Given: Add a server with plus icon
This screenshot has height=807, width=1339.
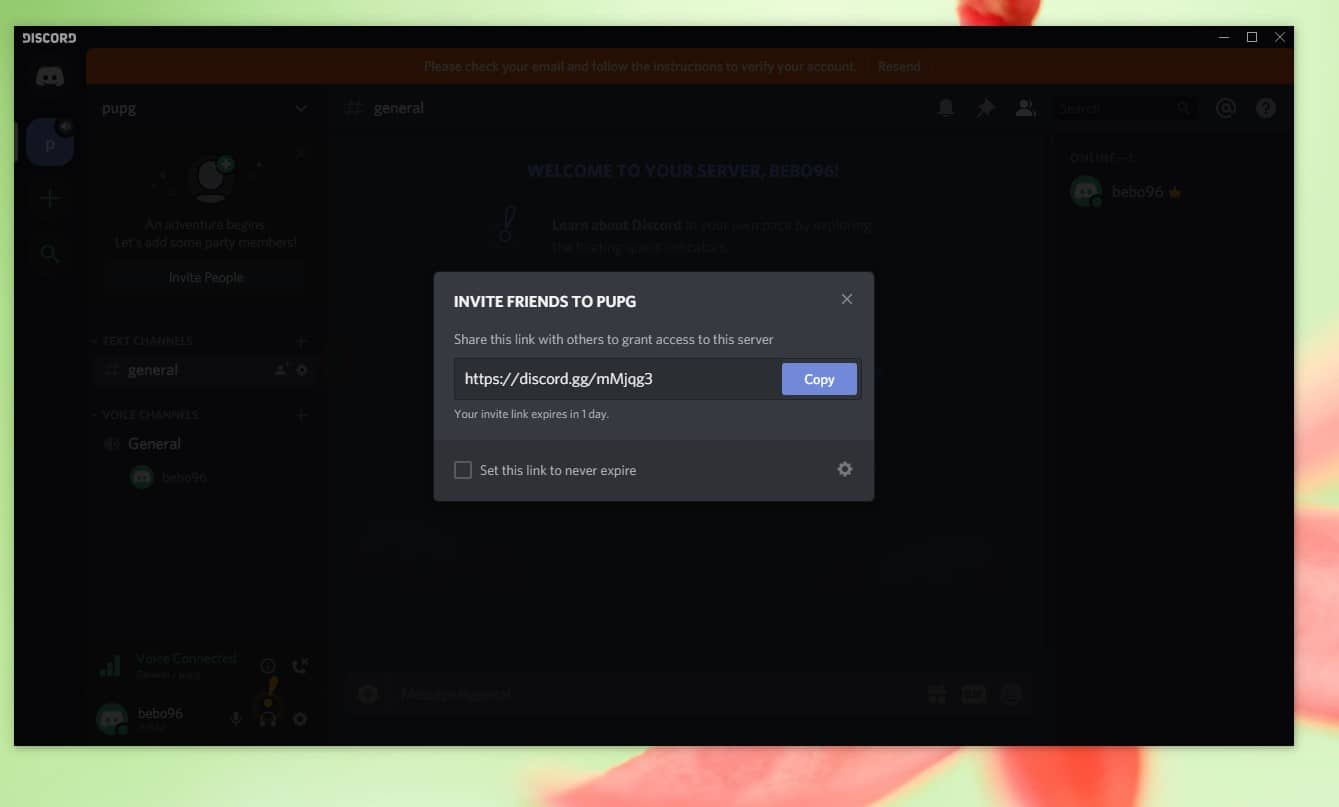Looking at the screenshot, I should 50,198.
